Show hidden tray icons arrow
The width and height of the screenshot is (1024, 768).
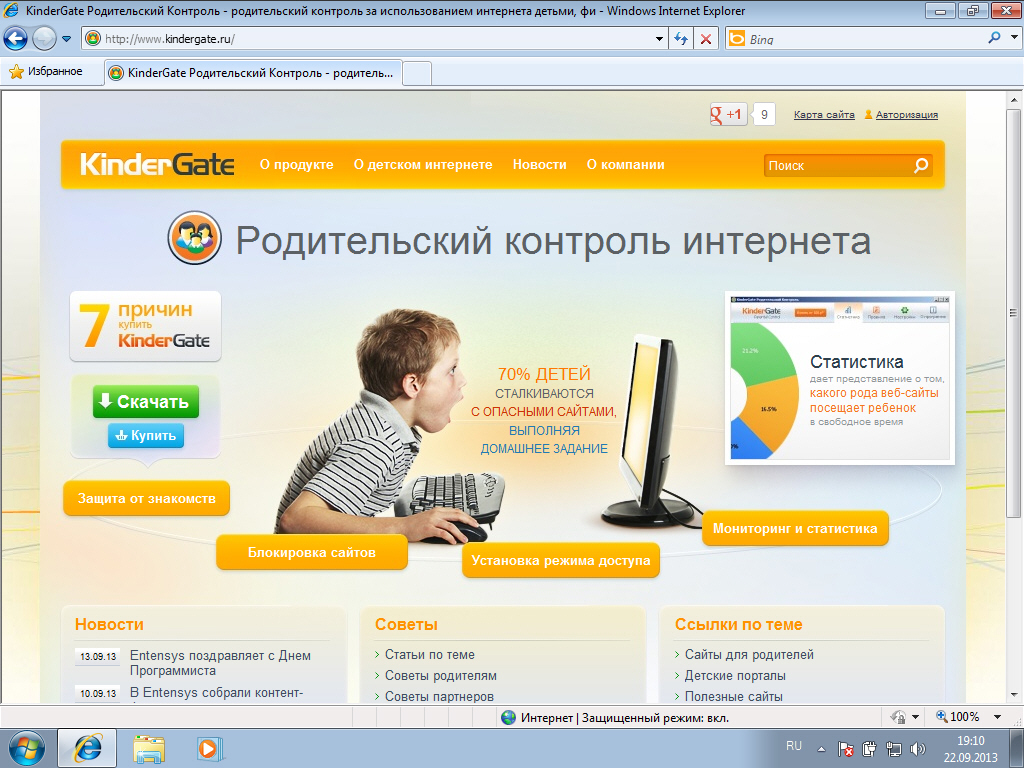tap(822, 750)
